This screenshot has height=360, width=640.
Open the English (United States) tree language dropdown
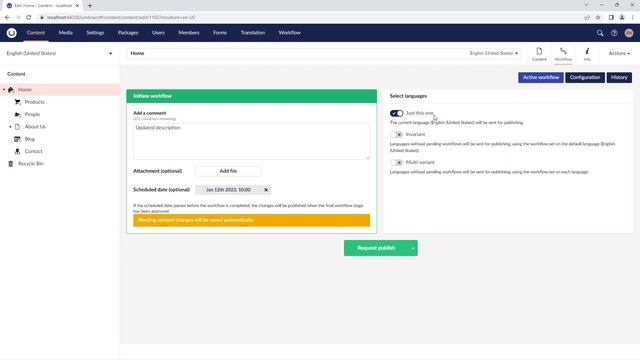(x=60, y=53)
